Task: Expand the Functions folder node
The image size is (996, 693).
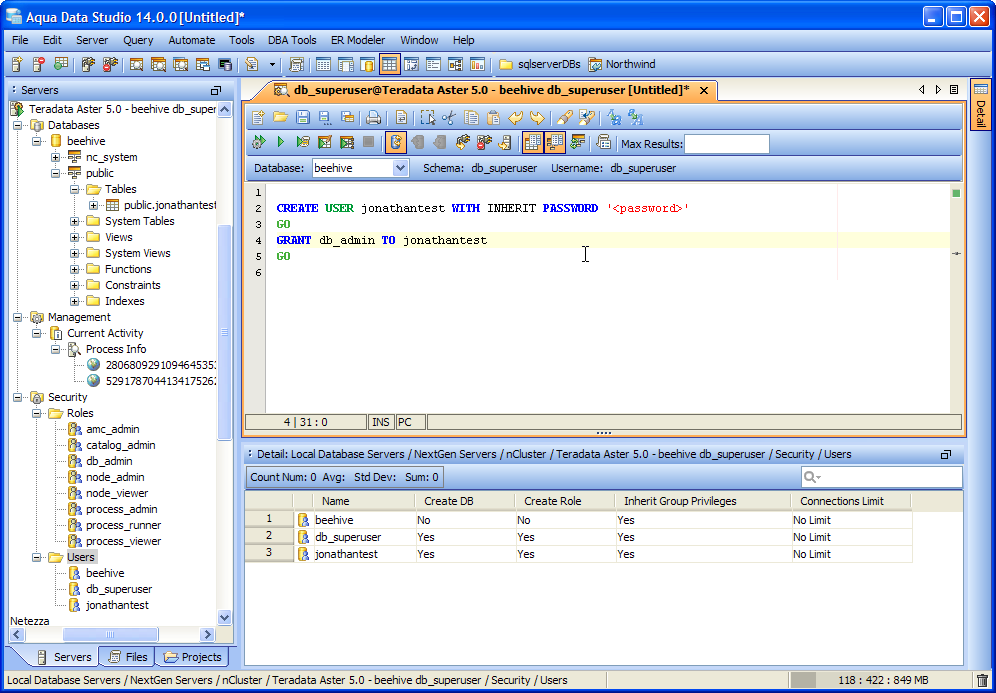Action: [x=74, y=269]
